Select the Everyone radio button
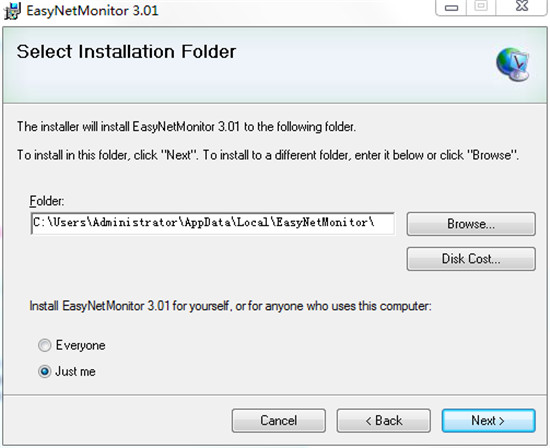The image size is (550, 448). point(45,345)
